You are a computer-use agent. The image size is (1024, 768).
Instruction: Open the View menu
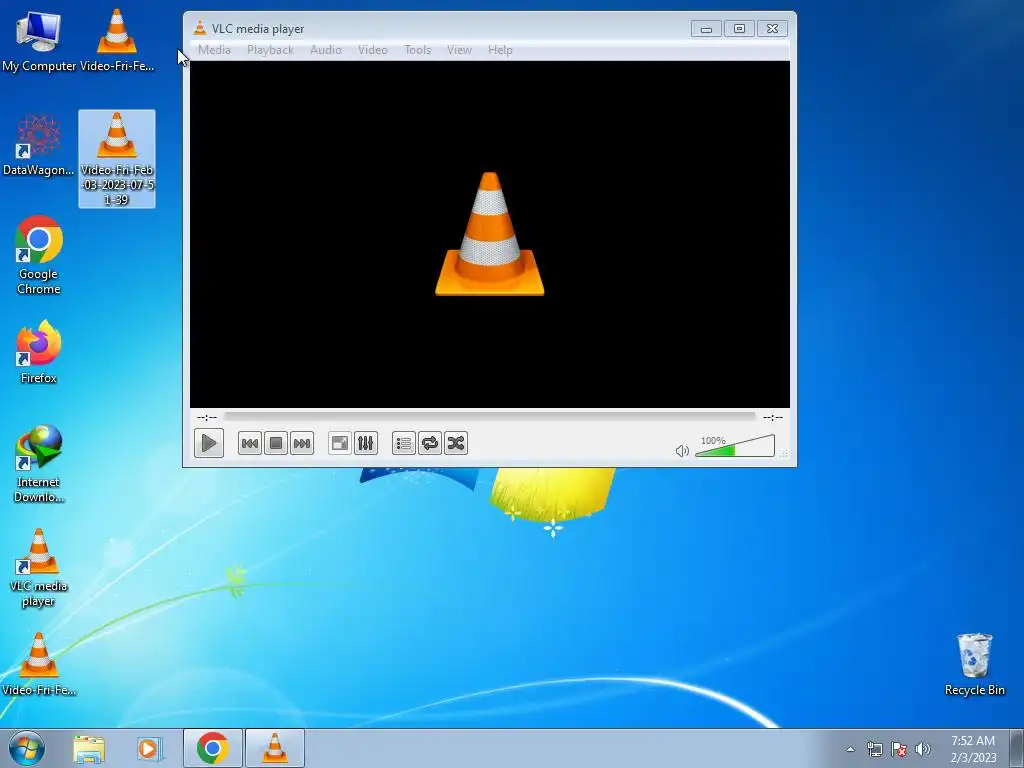click(x=459, y=50)
